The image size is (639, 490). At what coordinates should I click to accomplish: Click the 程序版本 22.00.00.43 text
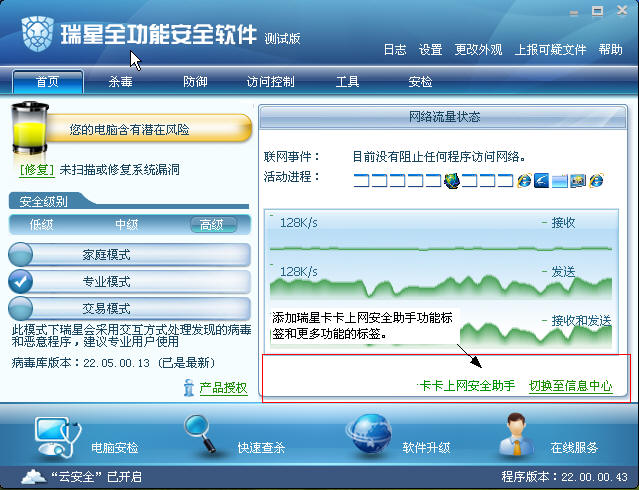point(564,477)
